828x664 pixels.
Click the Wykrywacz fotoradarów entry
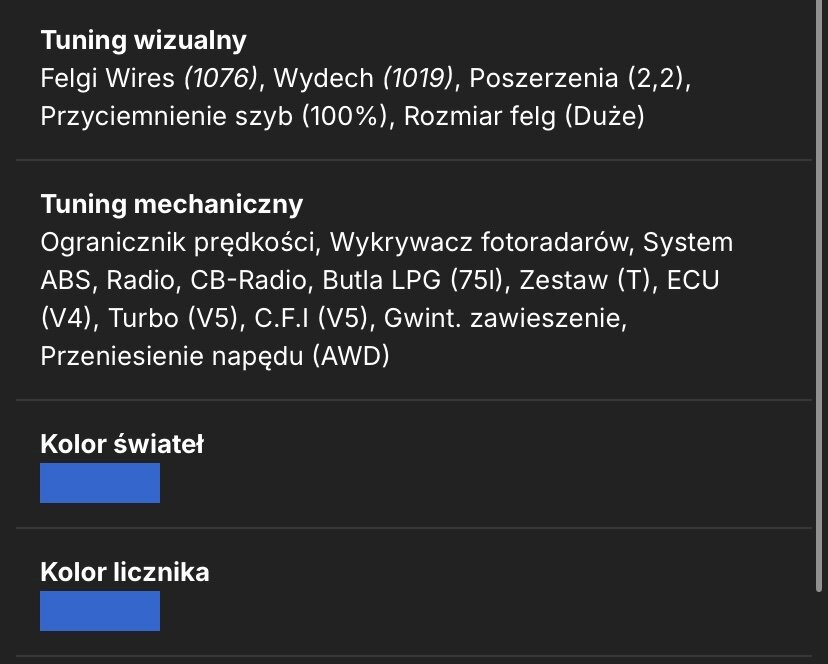click(x=479, y=242)
